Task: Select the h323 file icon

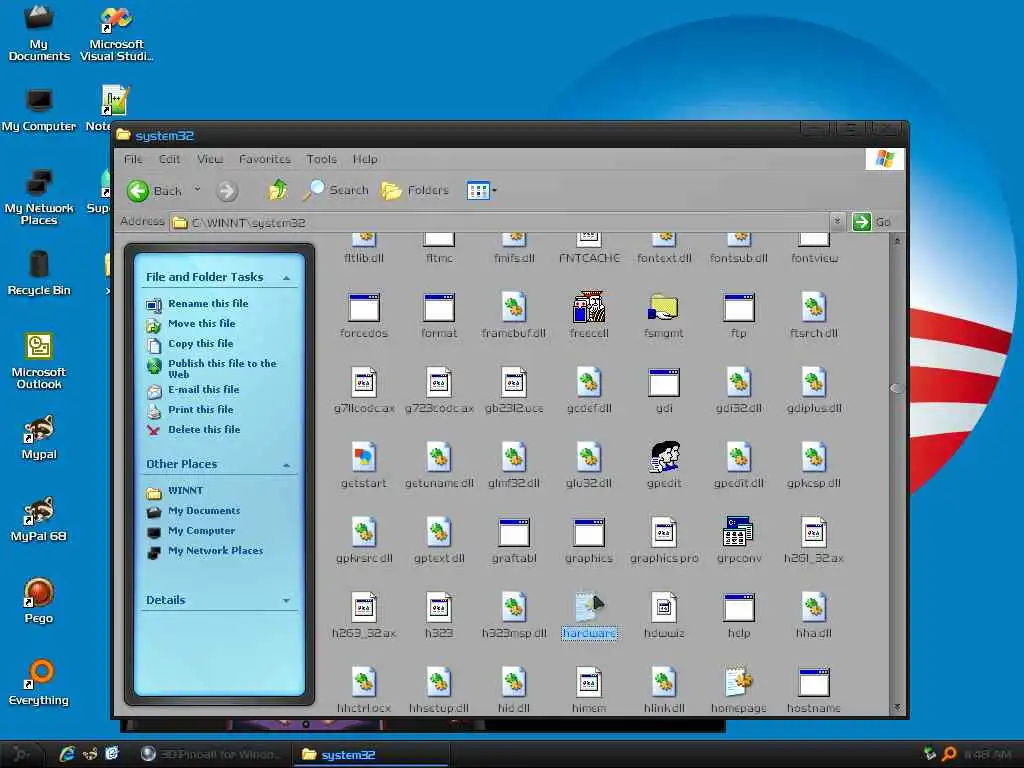Action: point(439,607)
